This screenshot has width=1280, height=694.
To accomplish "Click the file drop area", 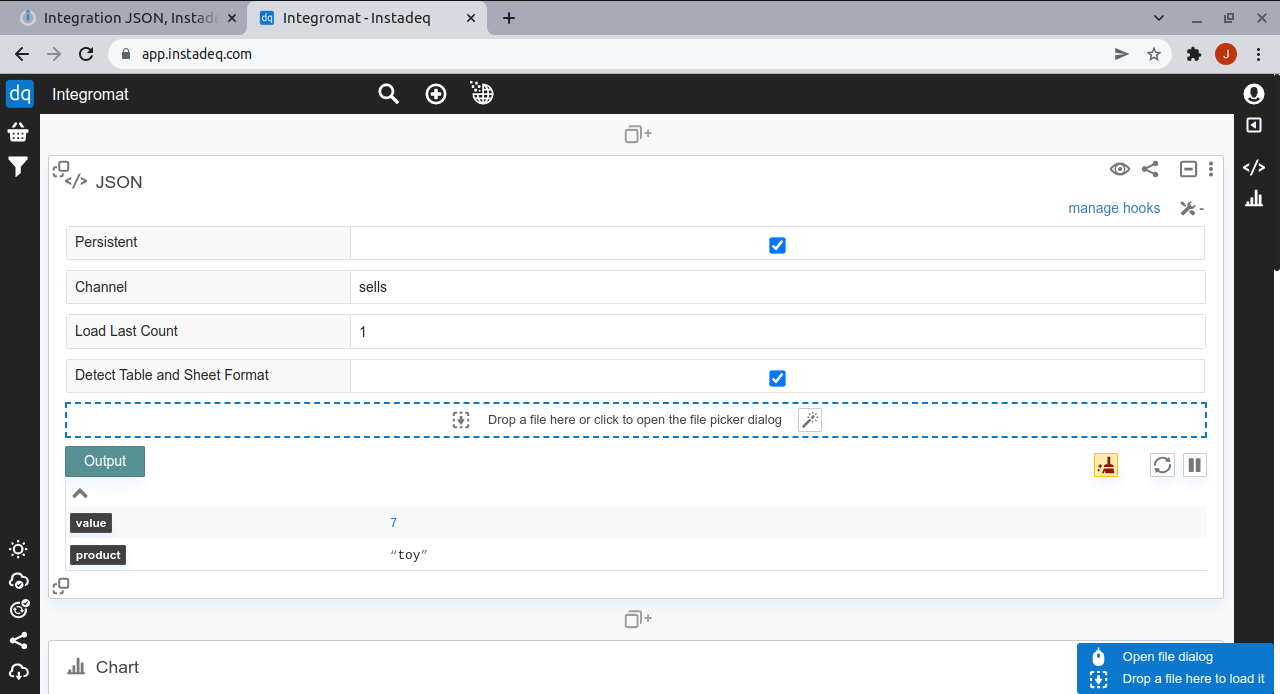I will tap(636, 420).
